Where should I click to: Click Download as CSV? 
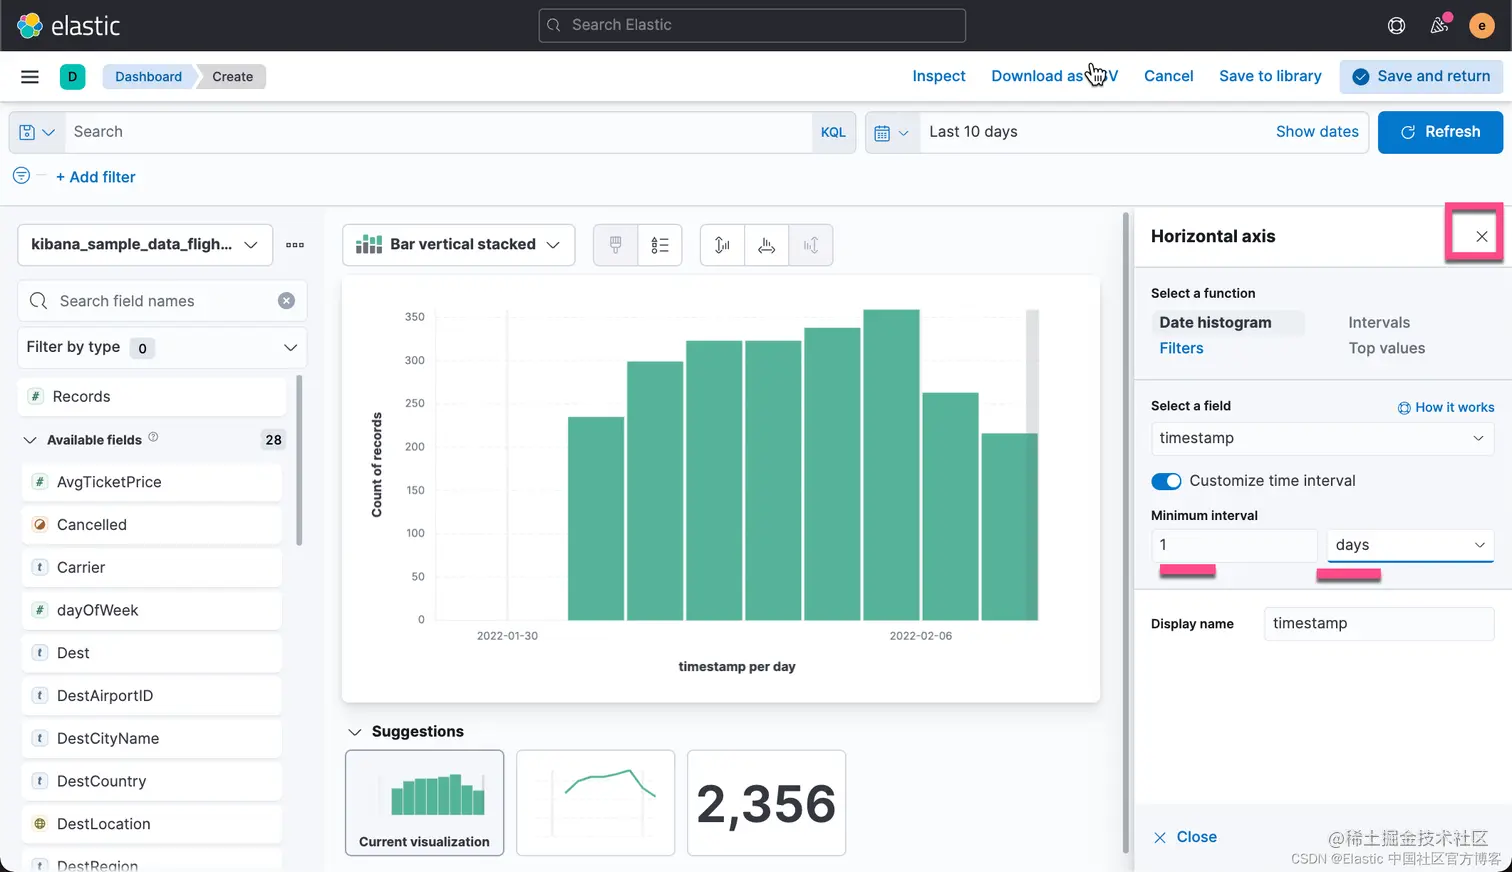pyautogui.click(x=1054, y=76)
